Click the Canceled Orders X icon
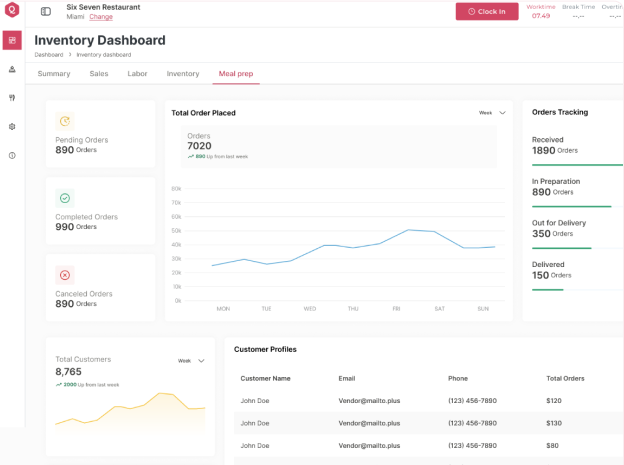Screen dimensions: 624x465 coord(65,275)
